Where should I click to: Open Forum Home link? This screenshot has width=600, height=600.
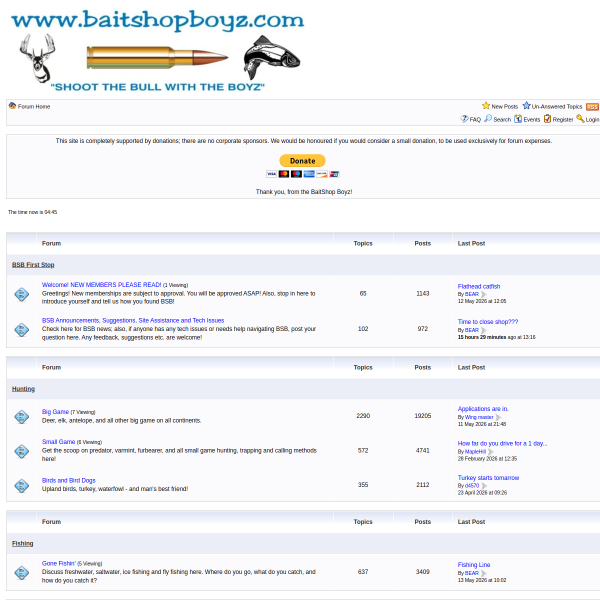pos(34,106)
